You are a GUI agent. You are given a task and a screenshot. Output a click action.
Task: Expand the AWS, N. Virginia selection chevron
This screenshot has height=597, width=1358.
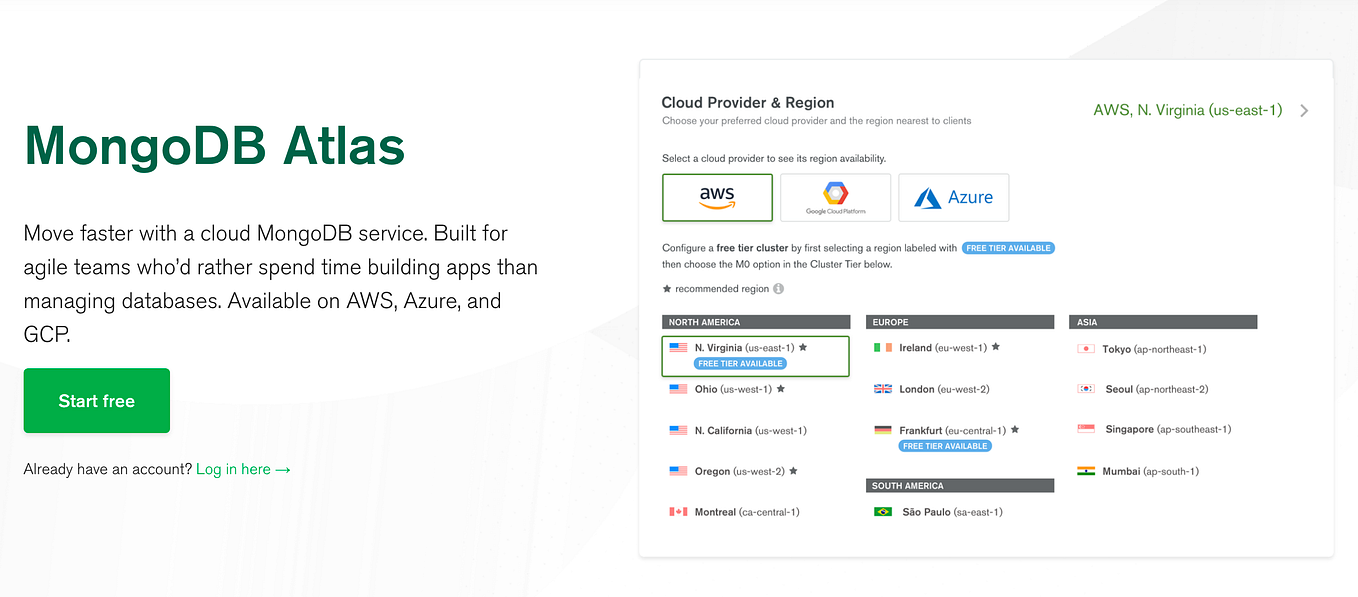[x=1304, y=110]
